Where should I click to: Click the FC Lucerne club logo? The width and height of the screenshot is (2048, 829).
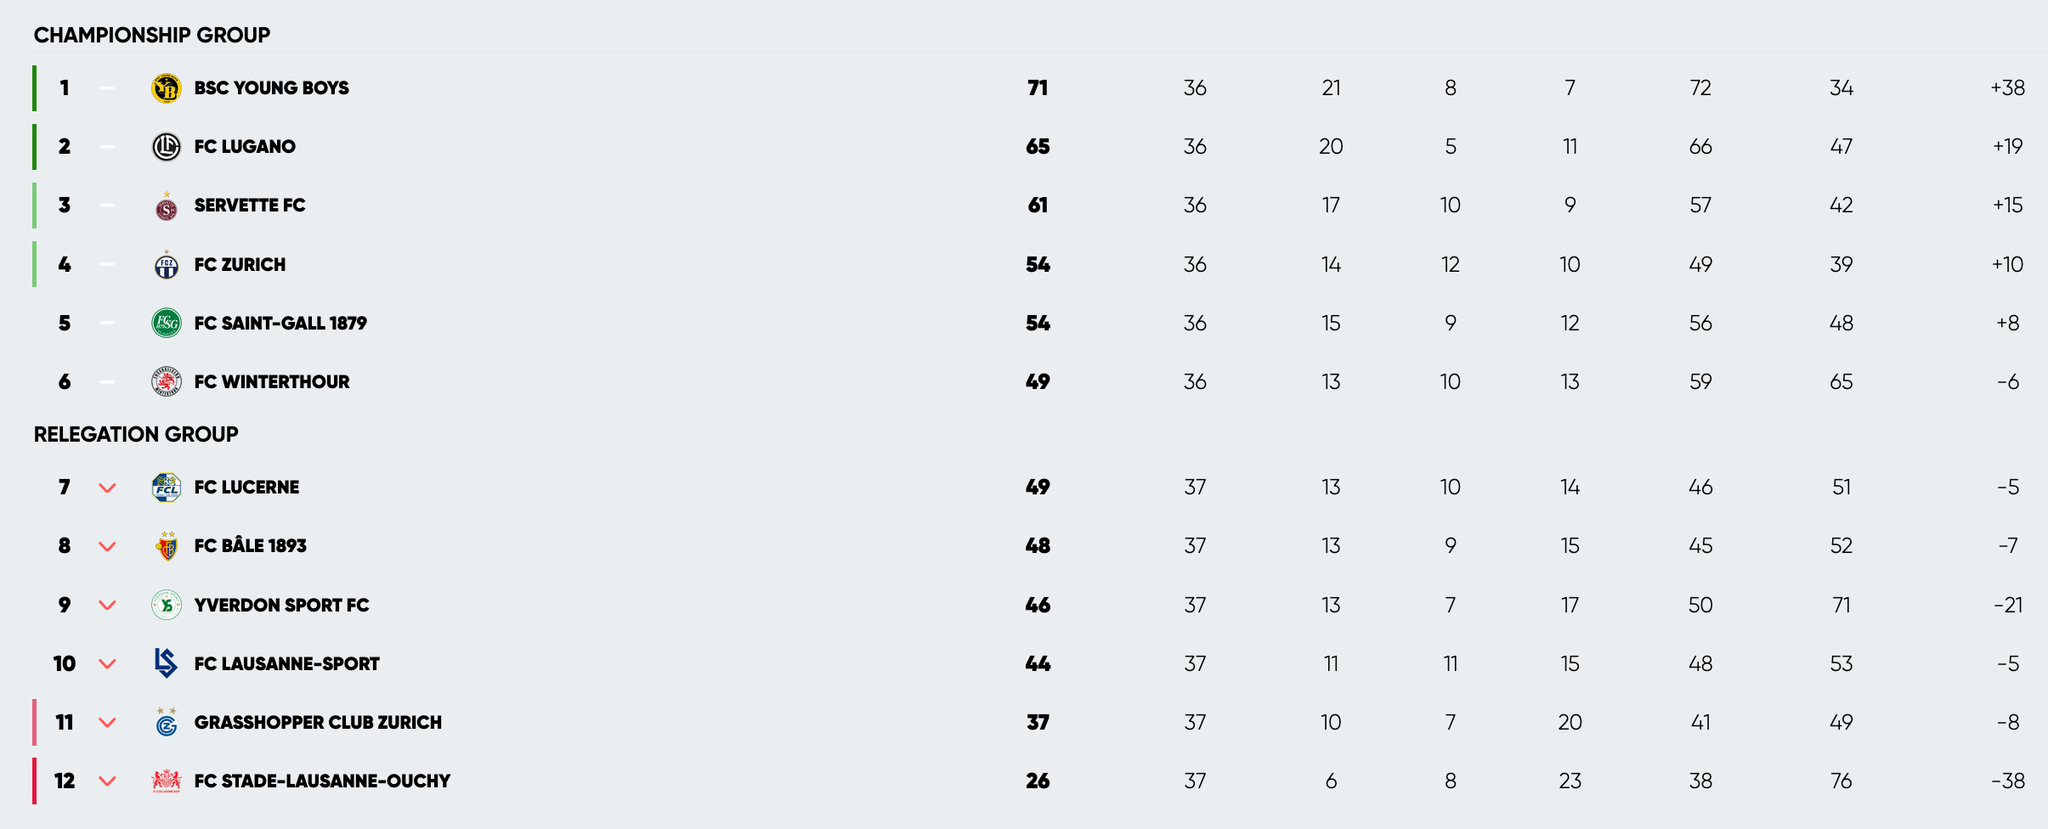click(166, 488)
